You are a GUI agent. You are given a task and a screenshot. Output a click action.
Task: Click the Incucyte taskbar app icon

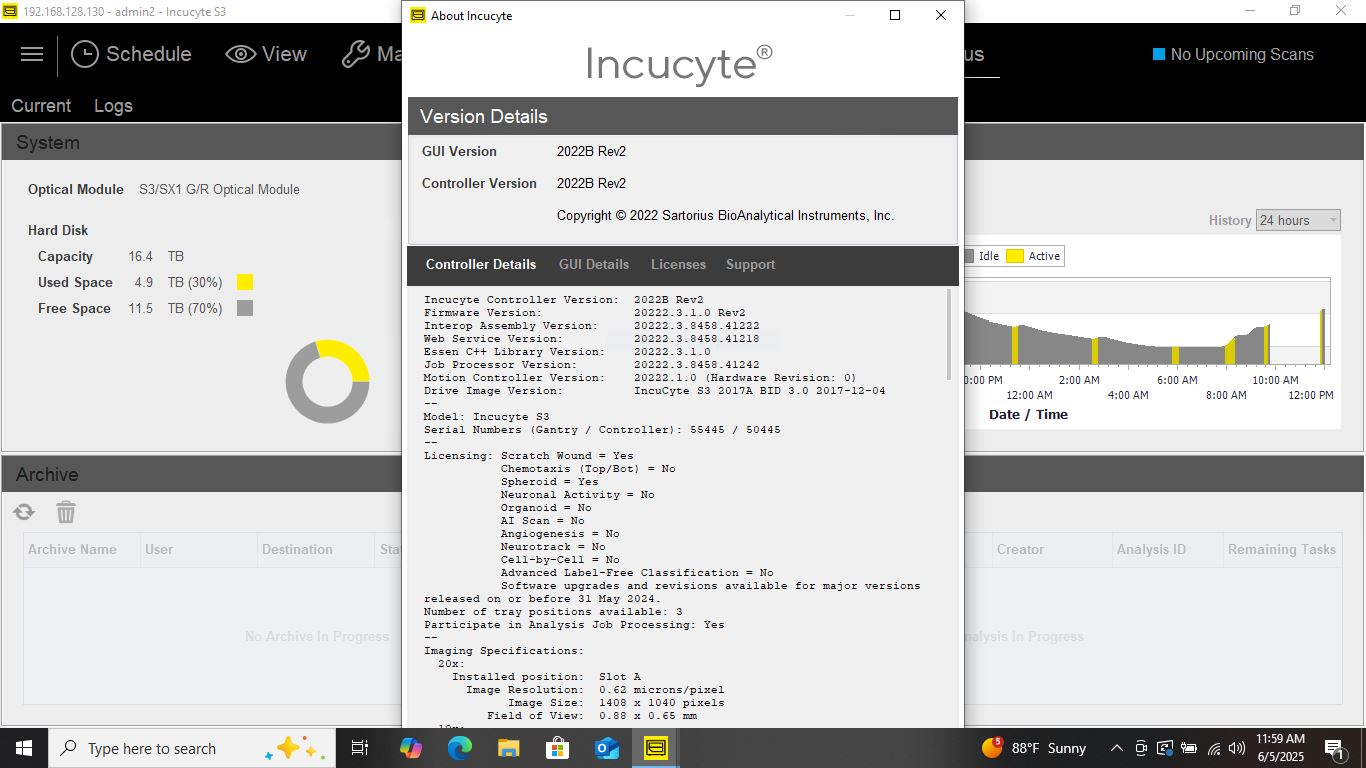[x=656, y=748]
